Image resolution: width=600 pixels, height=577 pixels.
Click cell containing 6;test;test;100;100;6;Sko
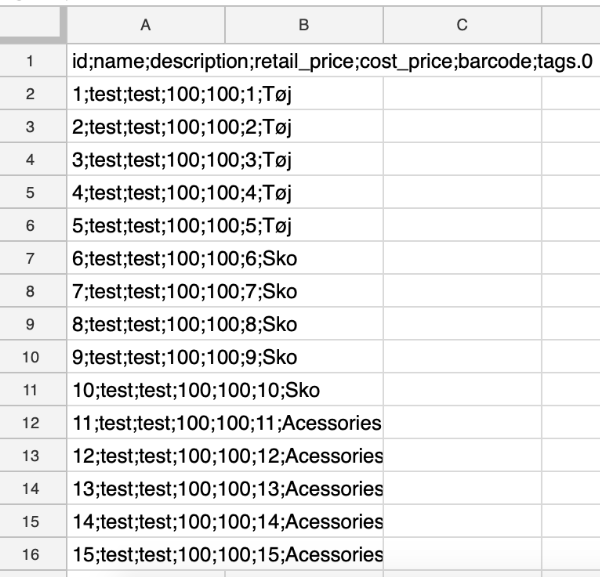(x=145, y=259)
